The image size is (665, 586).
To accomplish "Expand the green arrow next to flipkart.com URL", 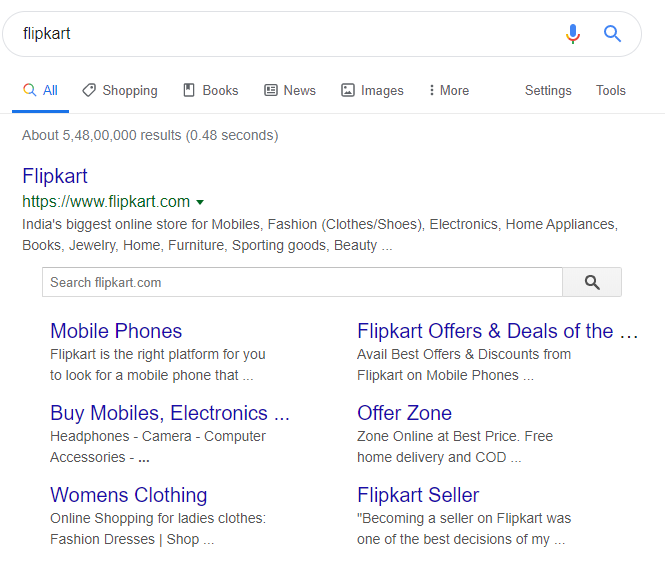I will point(201,202).
